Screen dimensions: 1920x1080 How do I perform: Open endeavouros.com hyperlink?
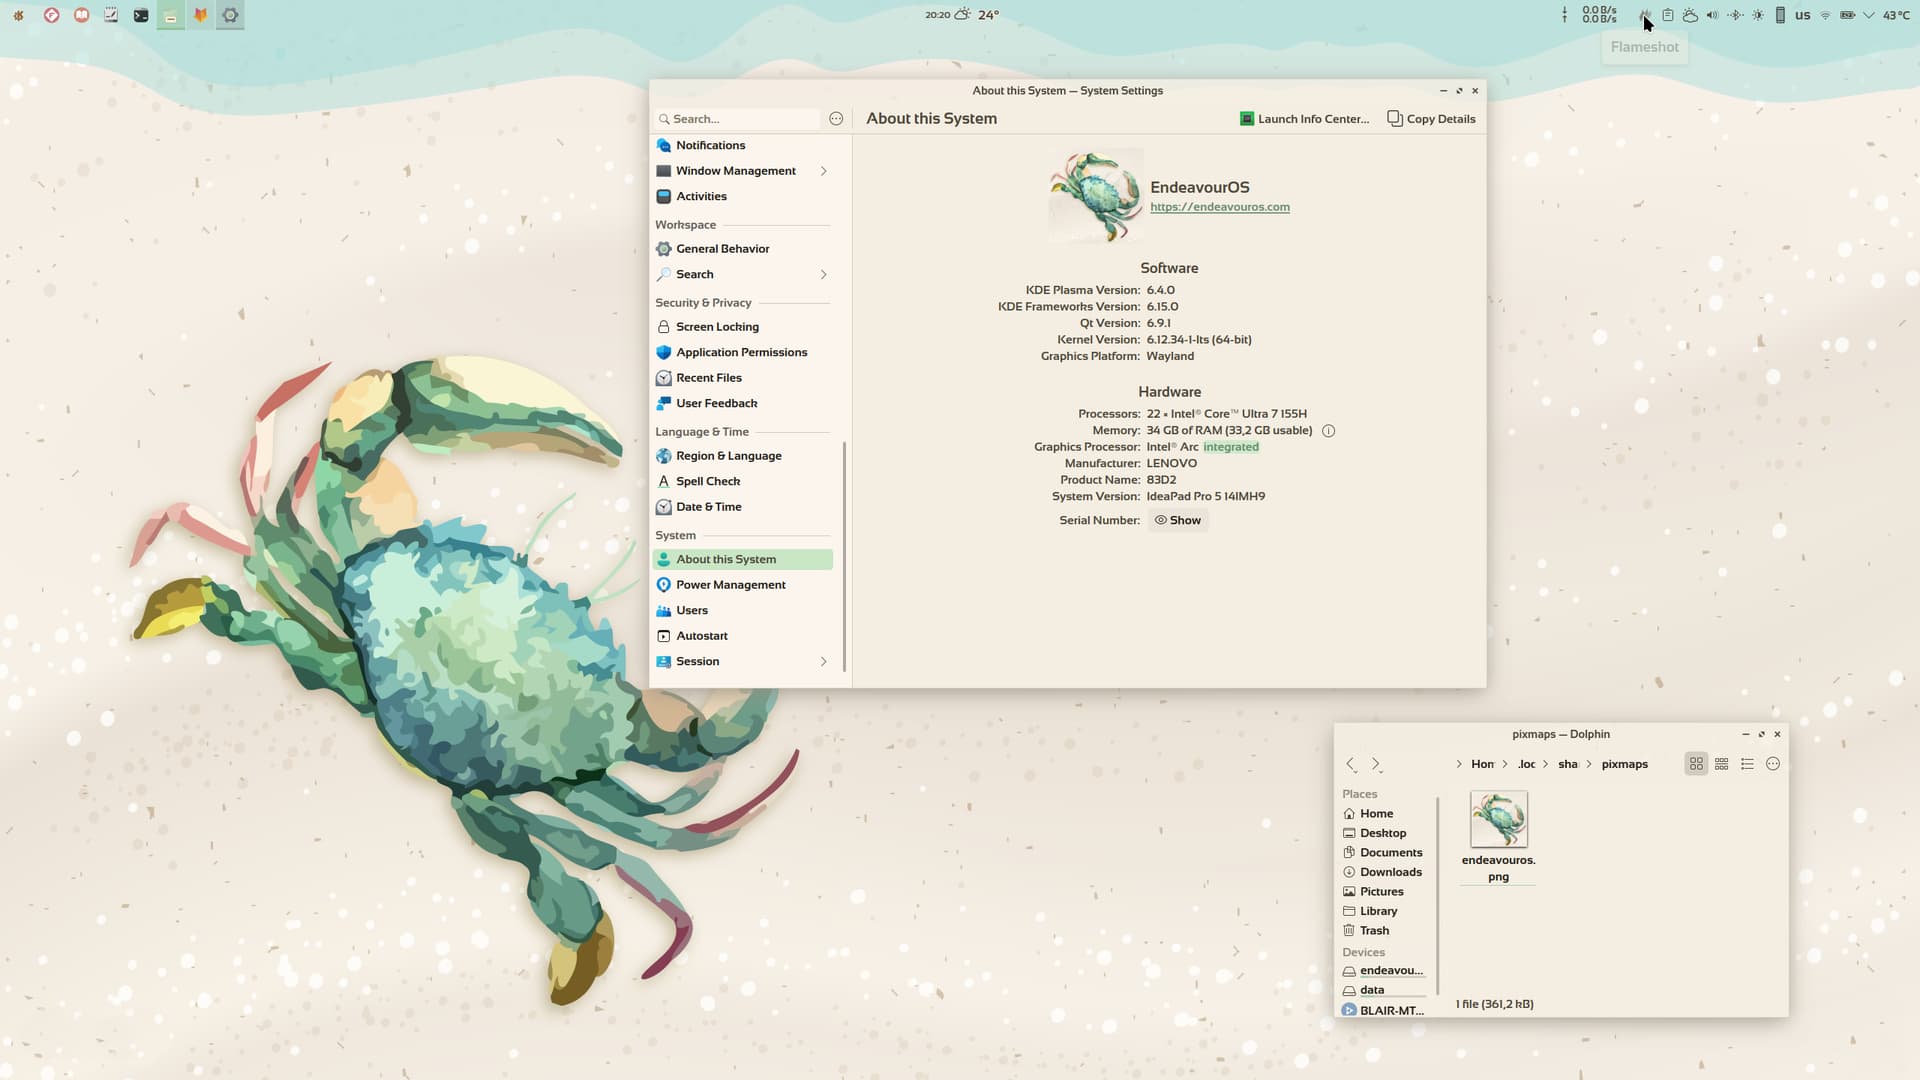1219,207
